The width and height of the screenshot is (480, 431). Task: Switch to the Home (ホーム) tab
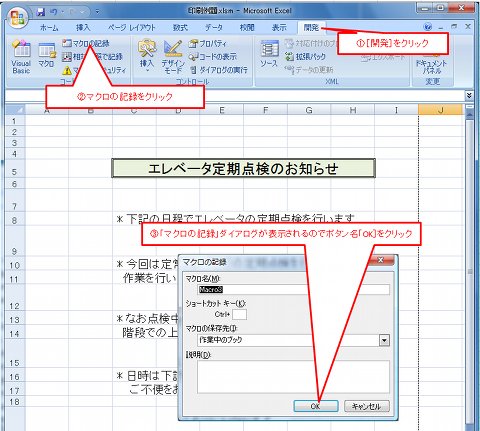pos(49,28)
